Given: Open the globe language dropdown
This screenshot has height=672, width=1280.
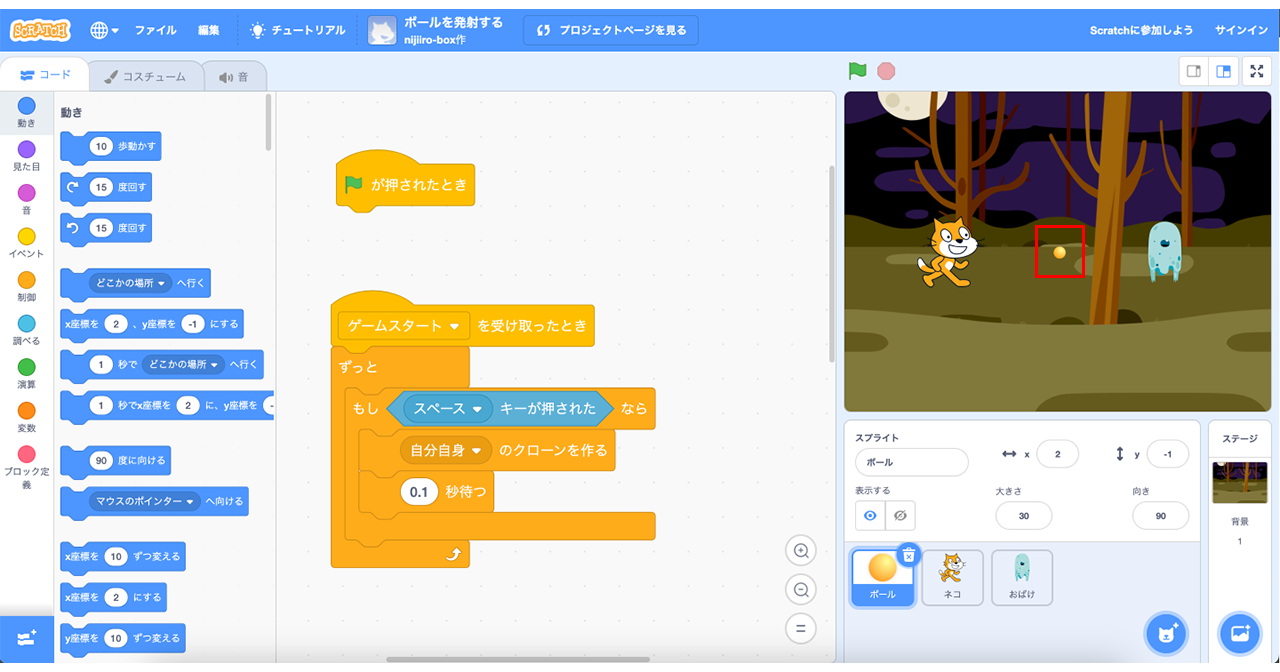Looking at the screenshot, I should 104,30.
